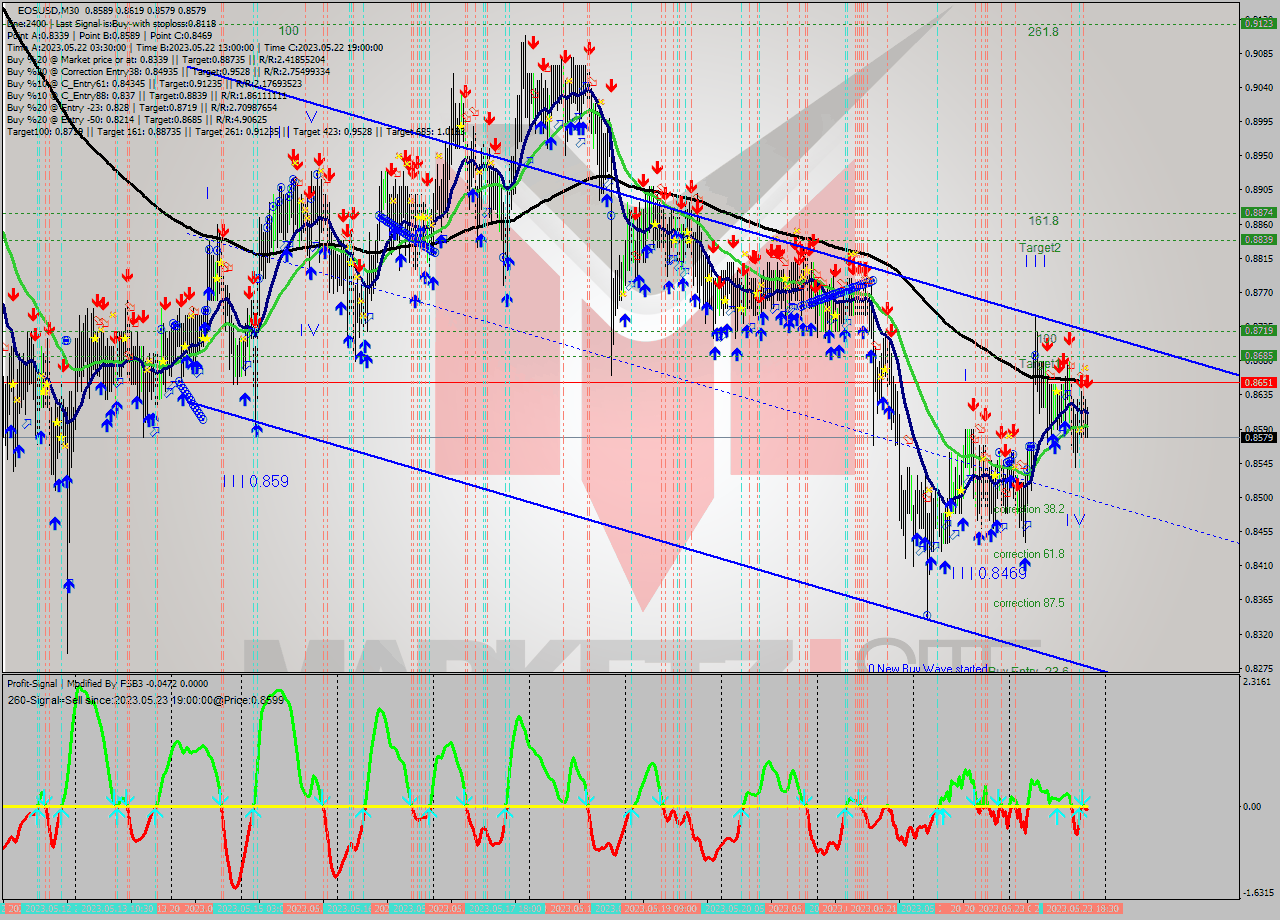Click the 'correction 61.8' label
1280x920 pixels.
pos(1028,554)
